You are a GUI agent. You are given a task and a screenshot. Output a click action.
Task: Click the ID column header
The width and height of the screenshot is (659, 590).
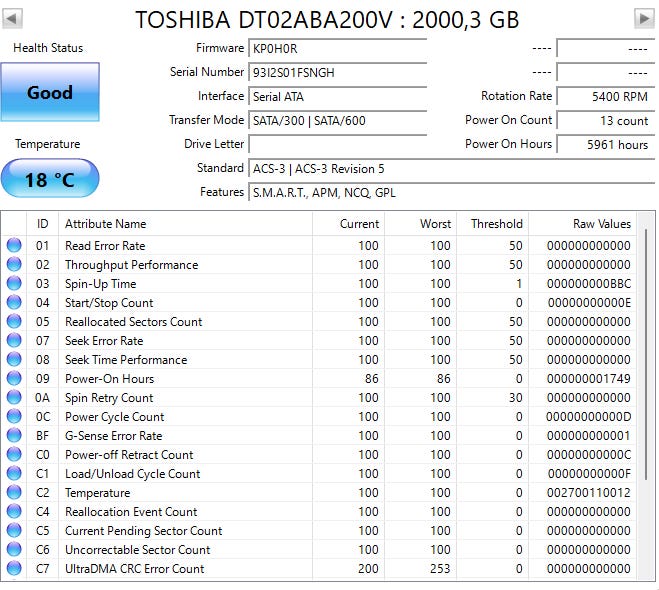point(42,224)
